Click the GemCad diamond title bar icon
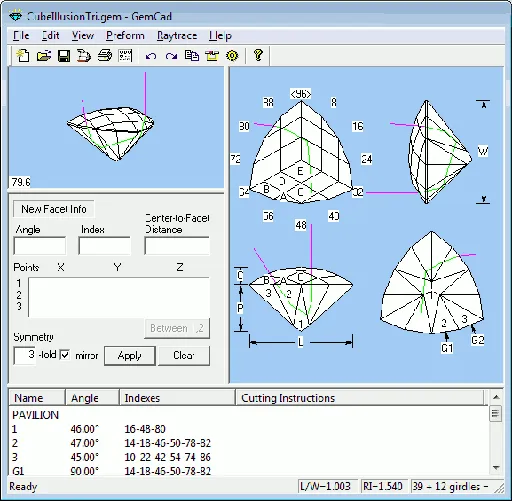 (x=15, y=16)
